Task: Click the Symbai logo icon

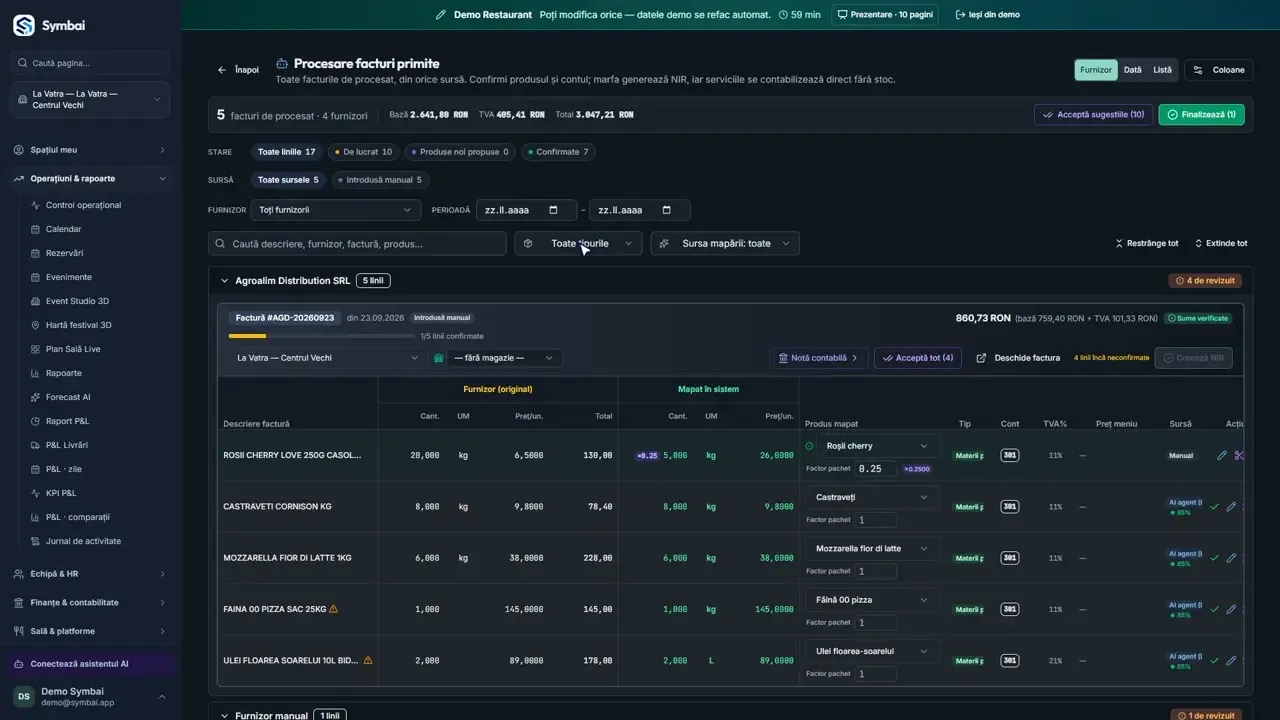Action: (x=24, y=25)
